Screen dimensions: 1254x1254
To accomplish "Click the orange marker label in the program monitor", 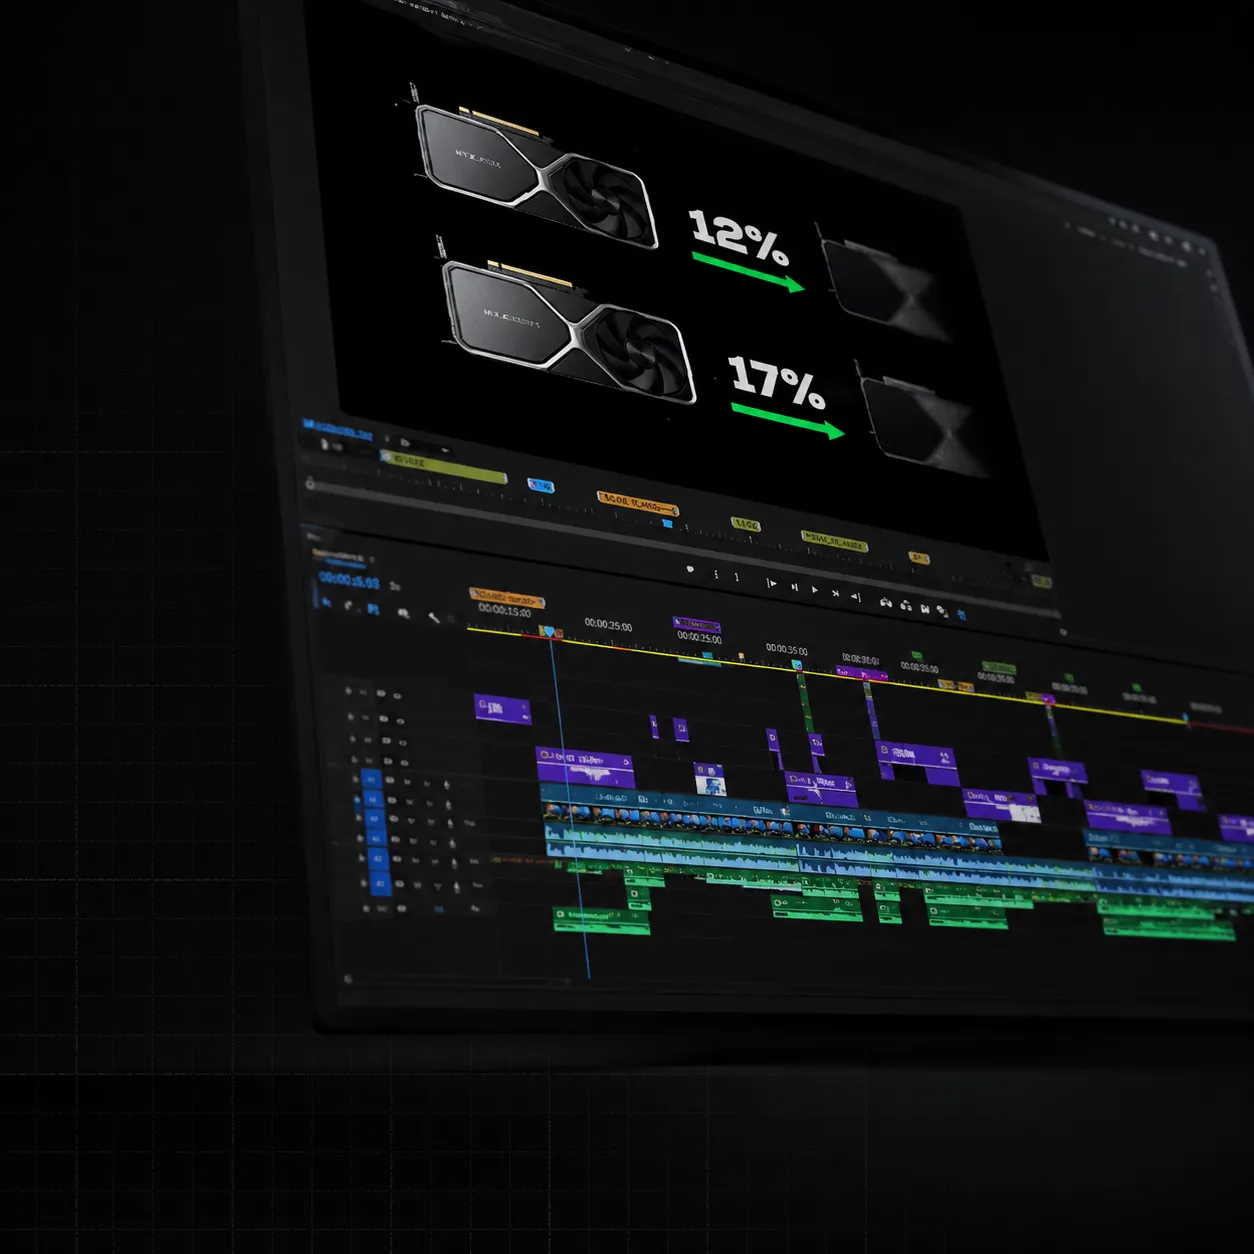I will [638, 503].
